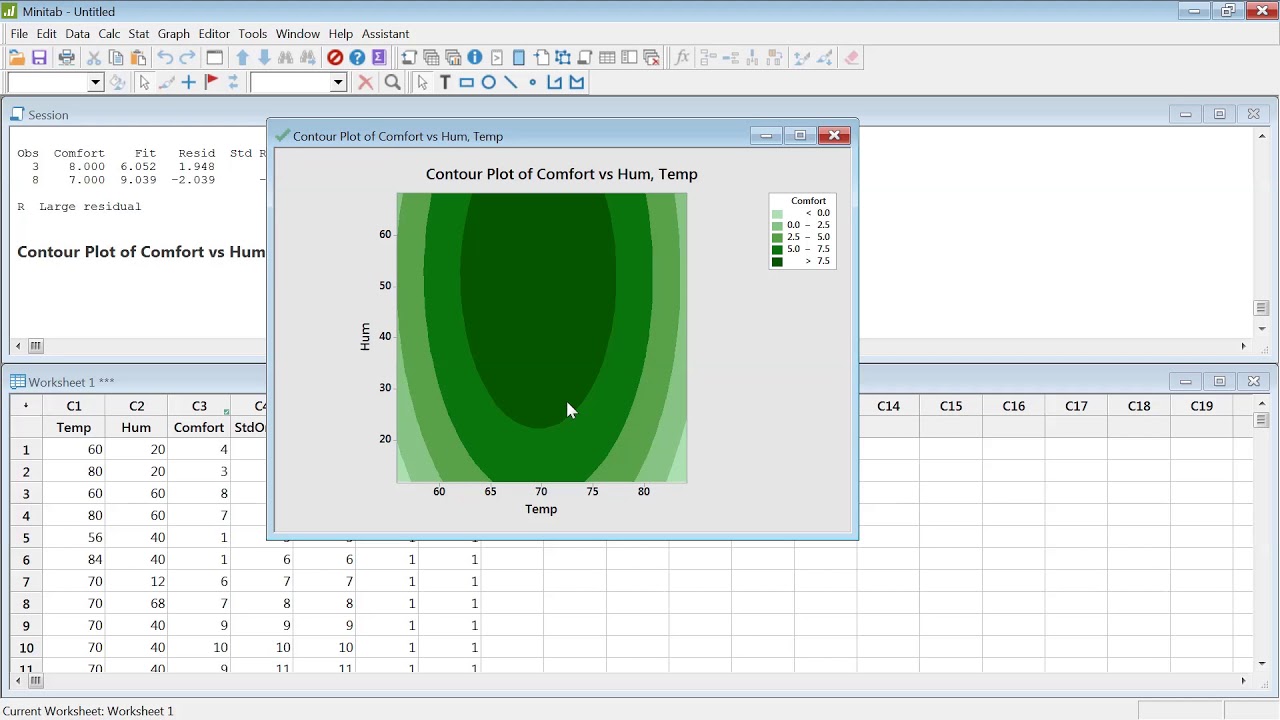Screen dimensions: 1280x720
Task: Select column header C1 in the worksheet
Action: click(74, 406)
